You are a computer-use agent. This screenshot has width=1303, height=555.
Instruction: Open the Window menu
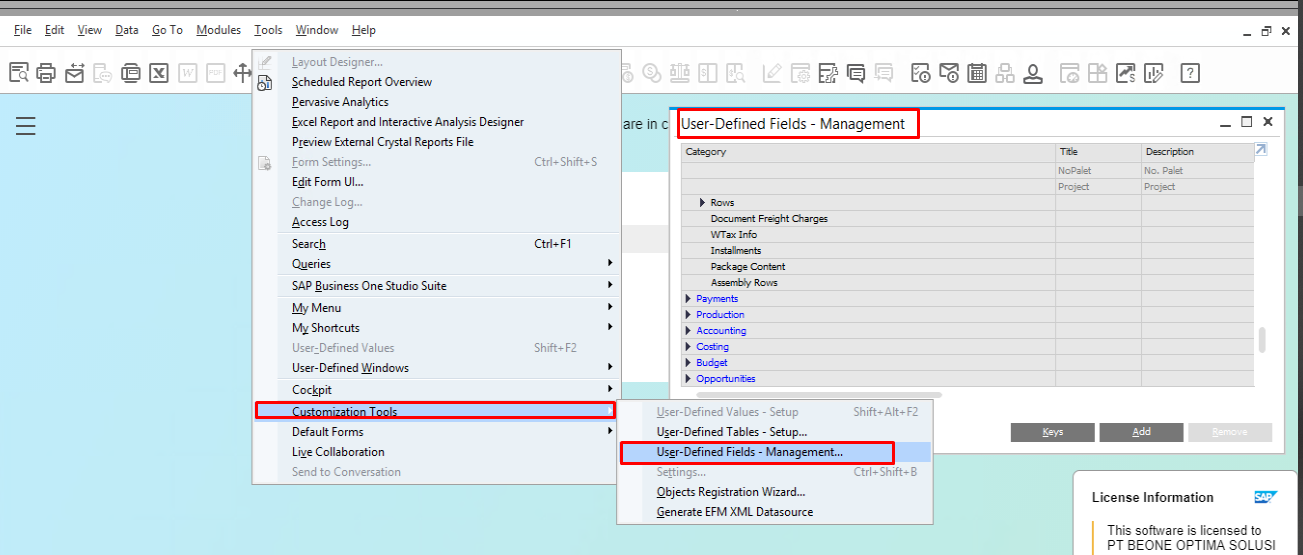[317, 30]
